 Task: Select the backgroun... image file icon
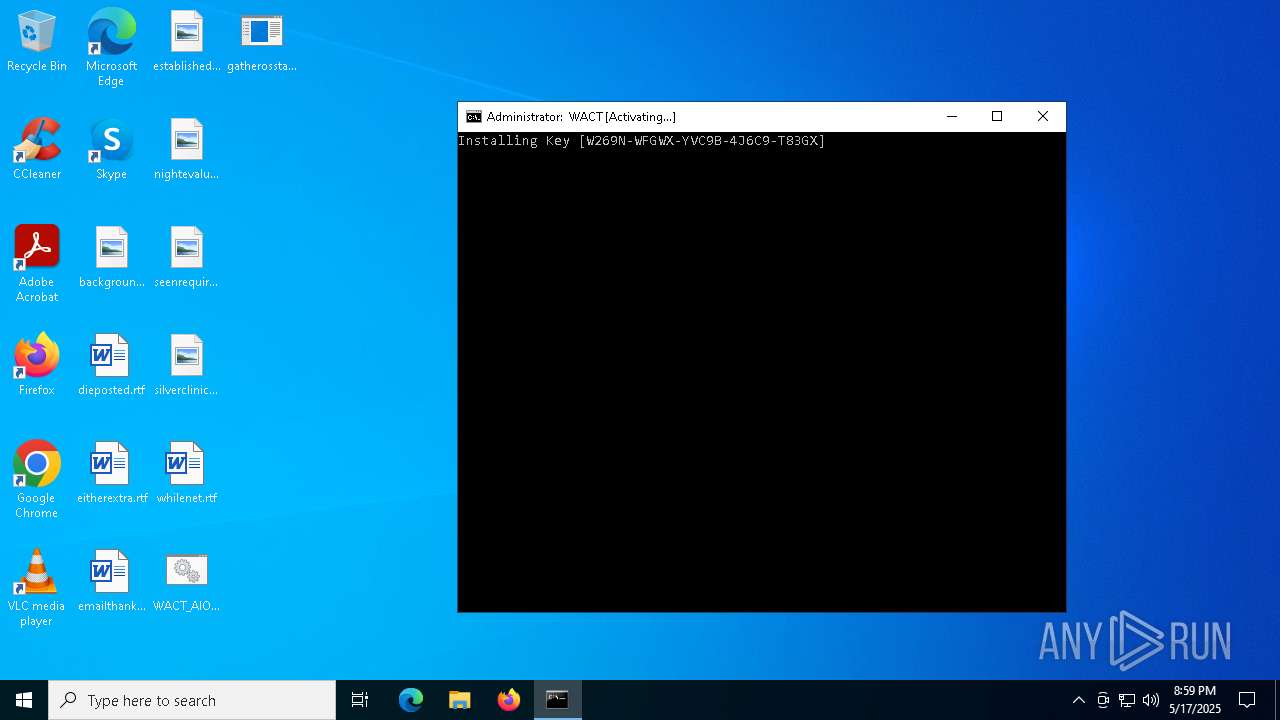pos(111,258)
